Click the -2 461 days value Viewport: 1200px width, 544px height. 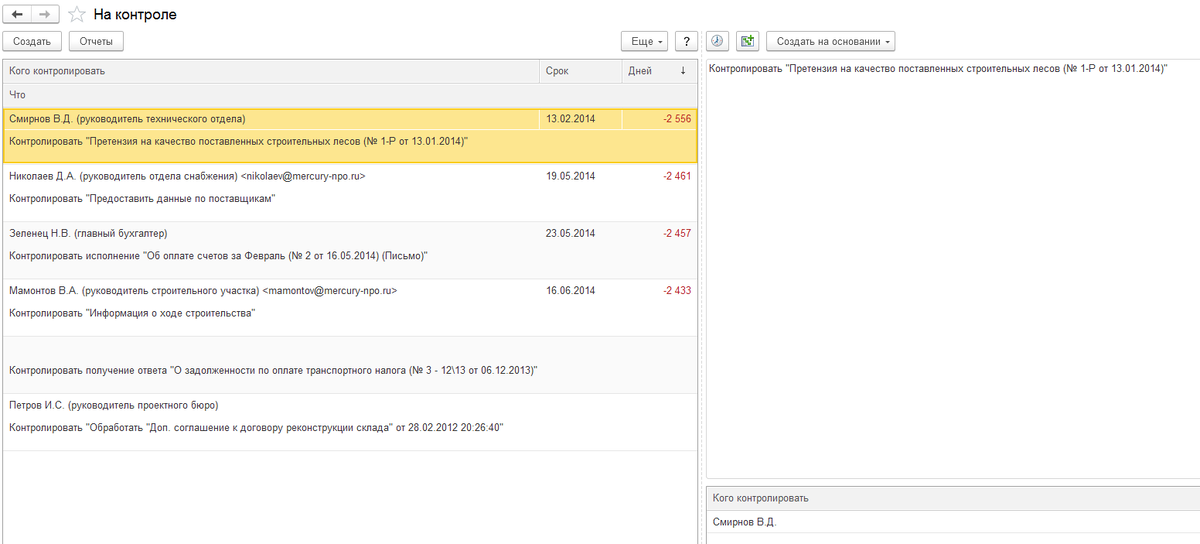point(676,176)
